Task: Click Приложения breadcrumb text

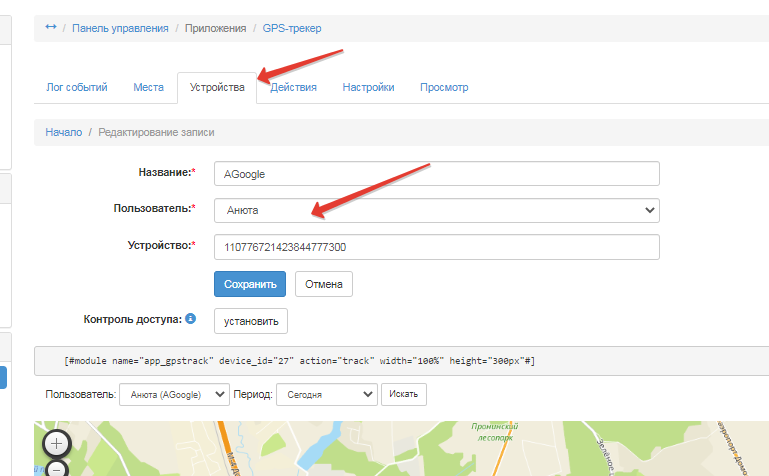Action: pyautogui.click(x=215, y=28)
